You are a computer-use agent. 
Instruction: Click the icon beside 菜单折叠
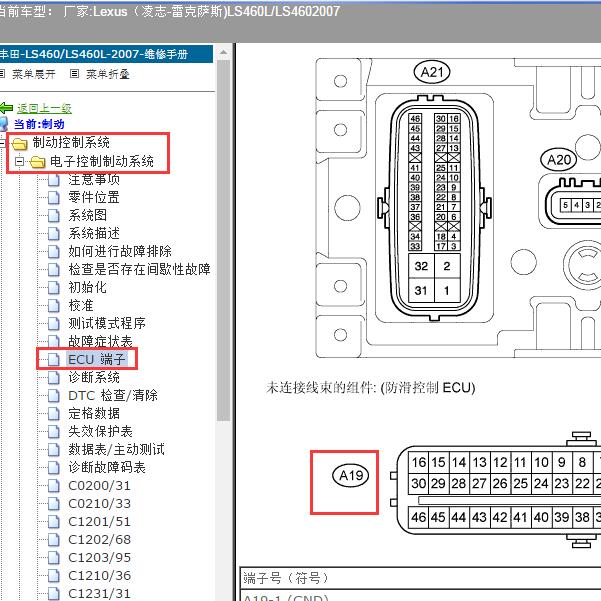coord(74,74)
